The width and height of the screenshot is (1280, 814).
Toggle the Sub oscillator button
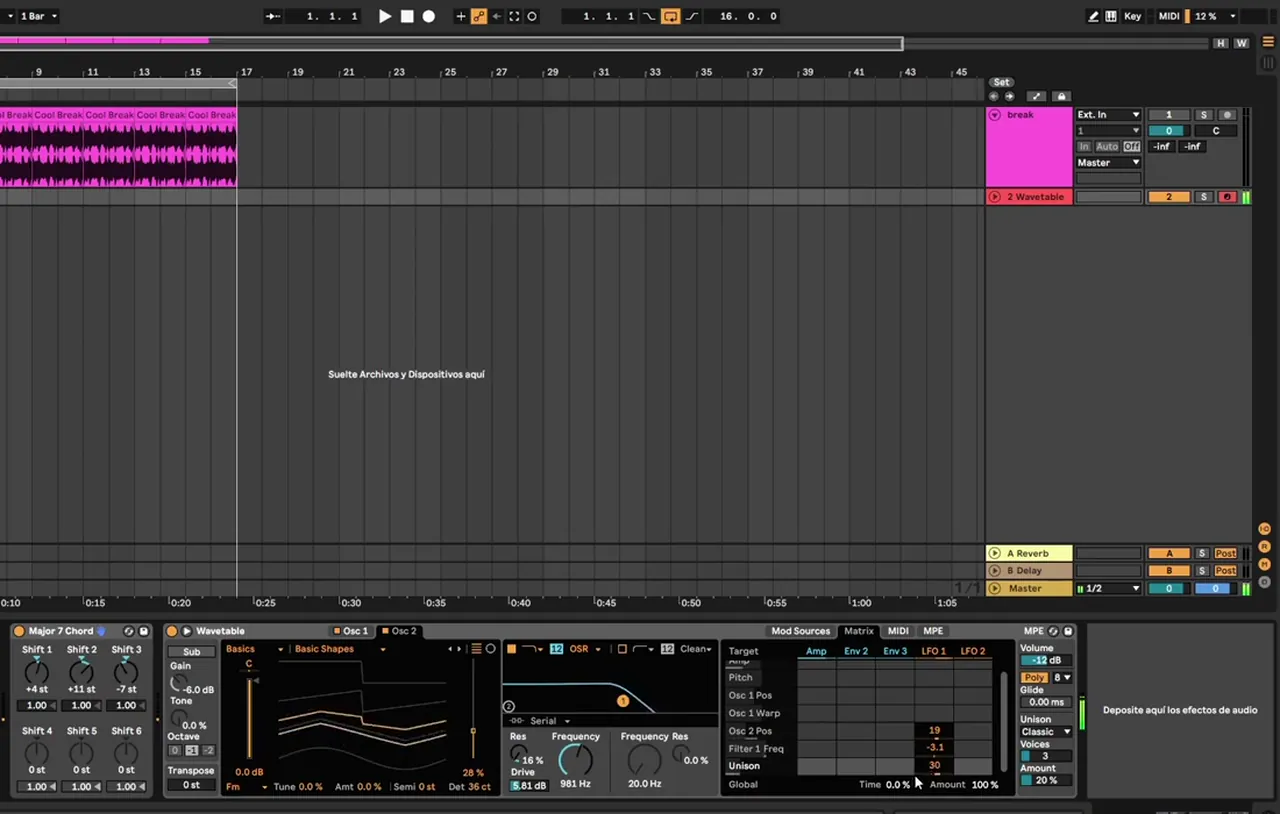(x=191, y=652)
